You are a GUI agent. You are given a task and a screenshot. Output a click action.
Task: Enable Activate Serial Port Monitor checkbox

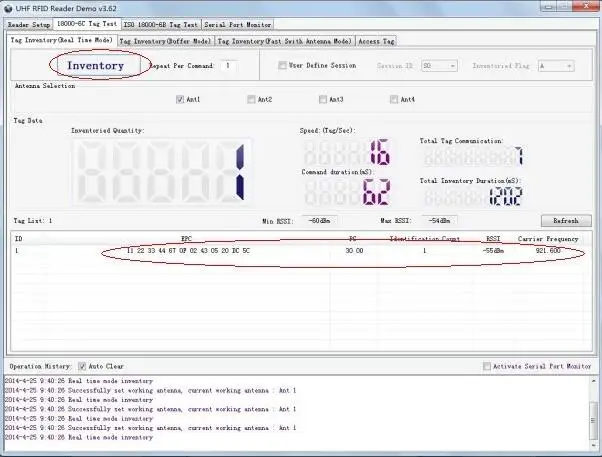click(487, 366)
